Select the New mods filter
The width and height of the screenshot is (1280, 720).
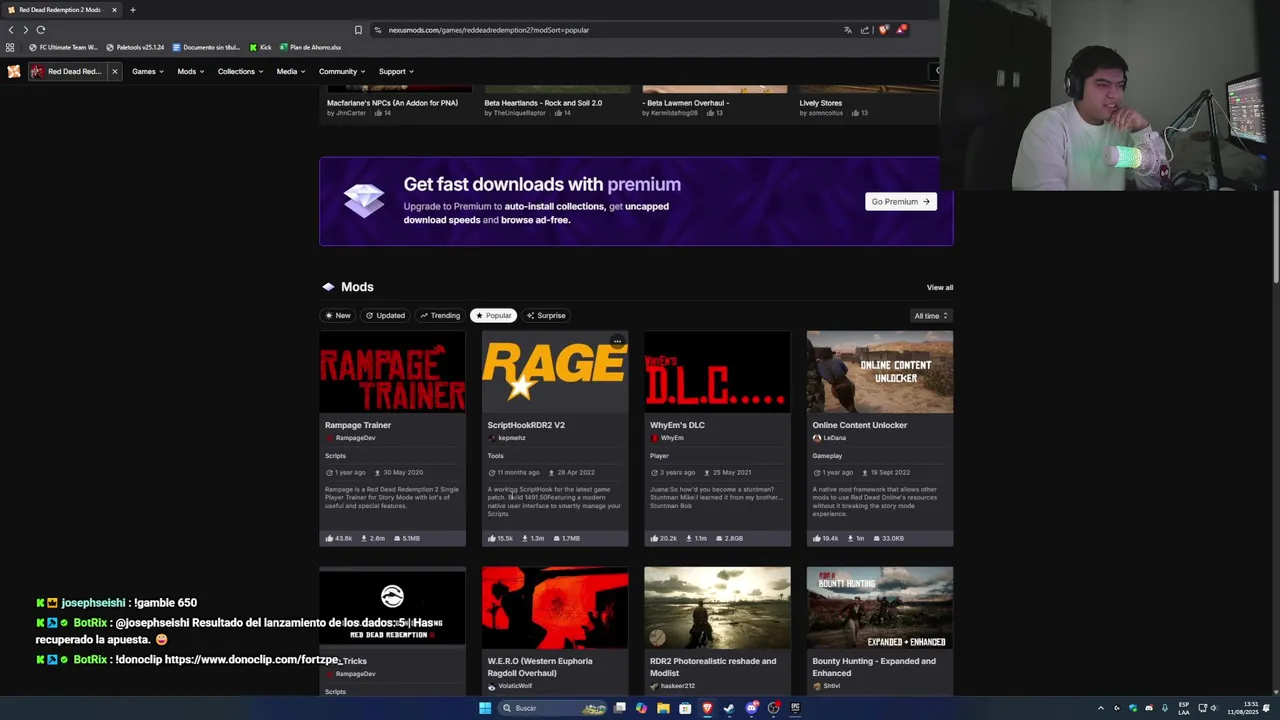pos(337,316)
